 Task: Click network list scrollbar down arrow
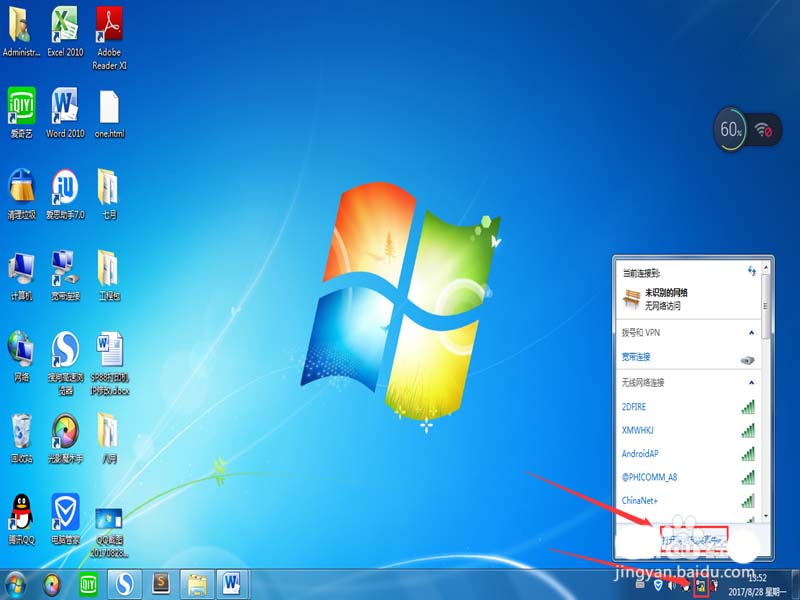[x=766, y=516]
